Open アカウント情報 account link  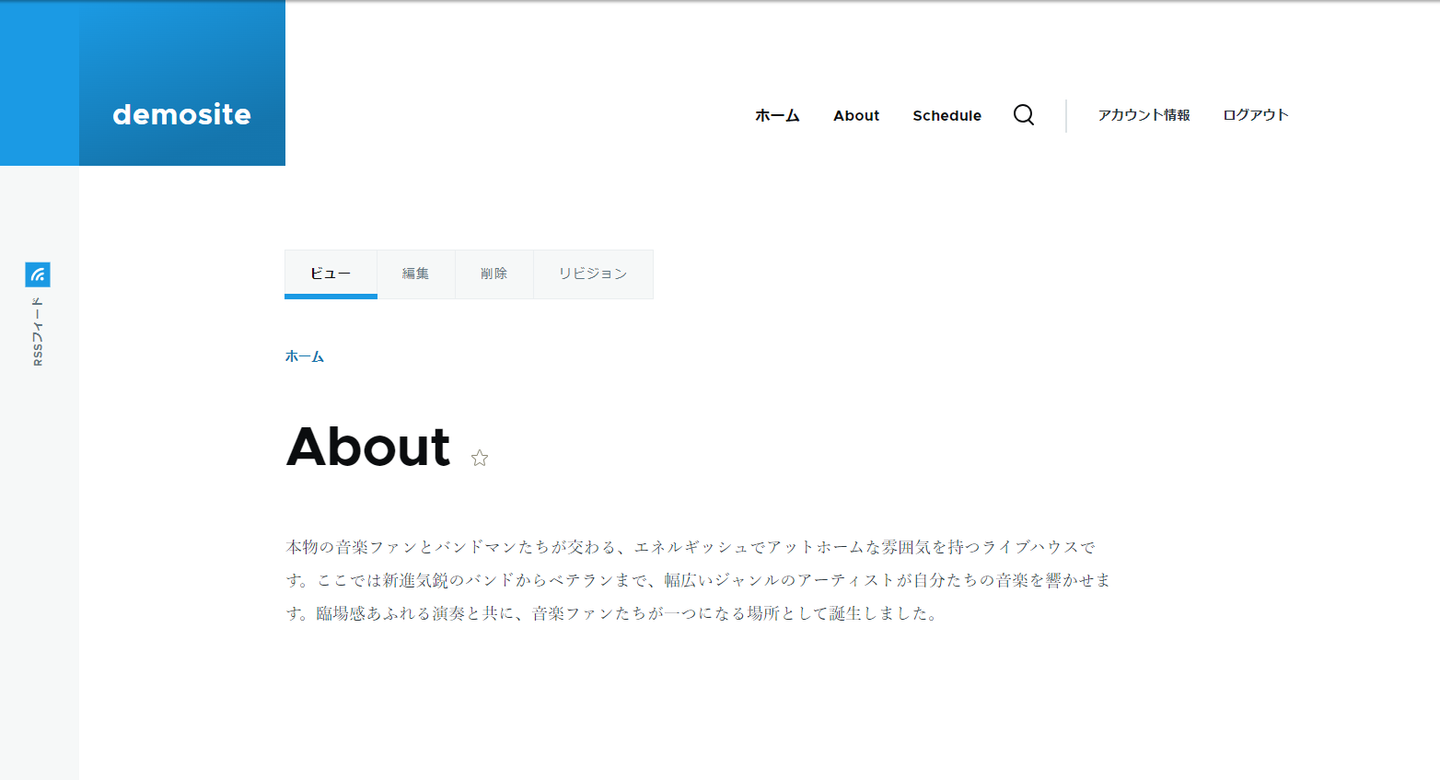coord(1144,115)
